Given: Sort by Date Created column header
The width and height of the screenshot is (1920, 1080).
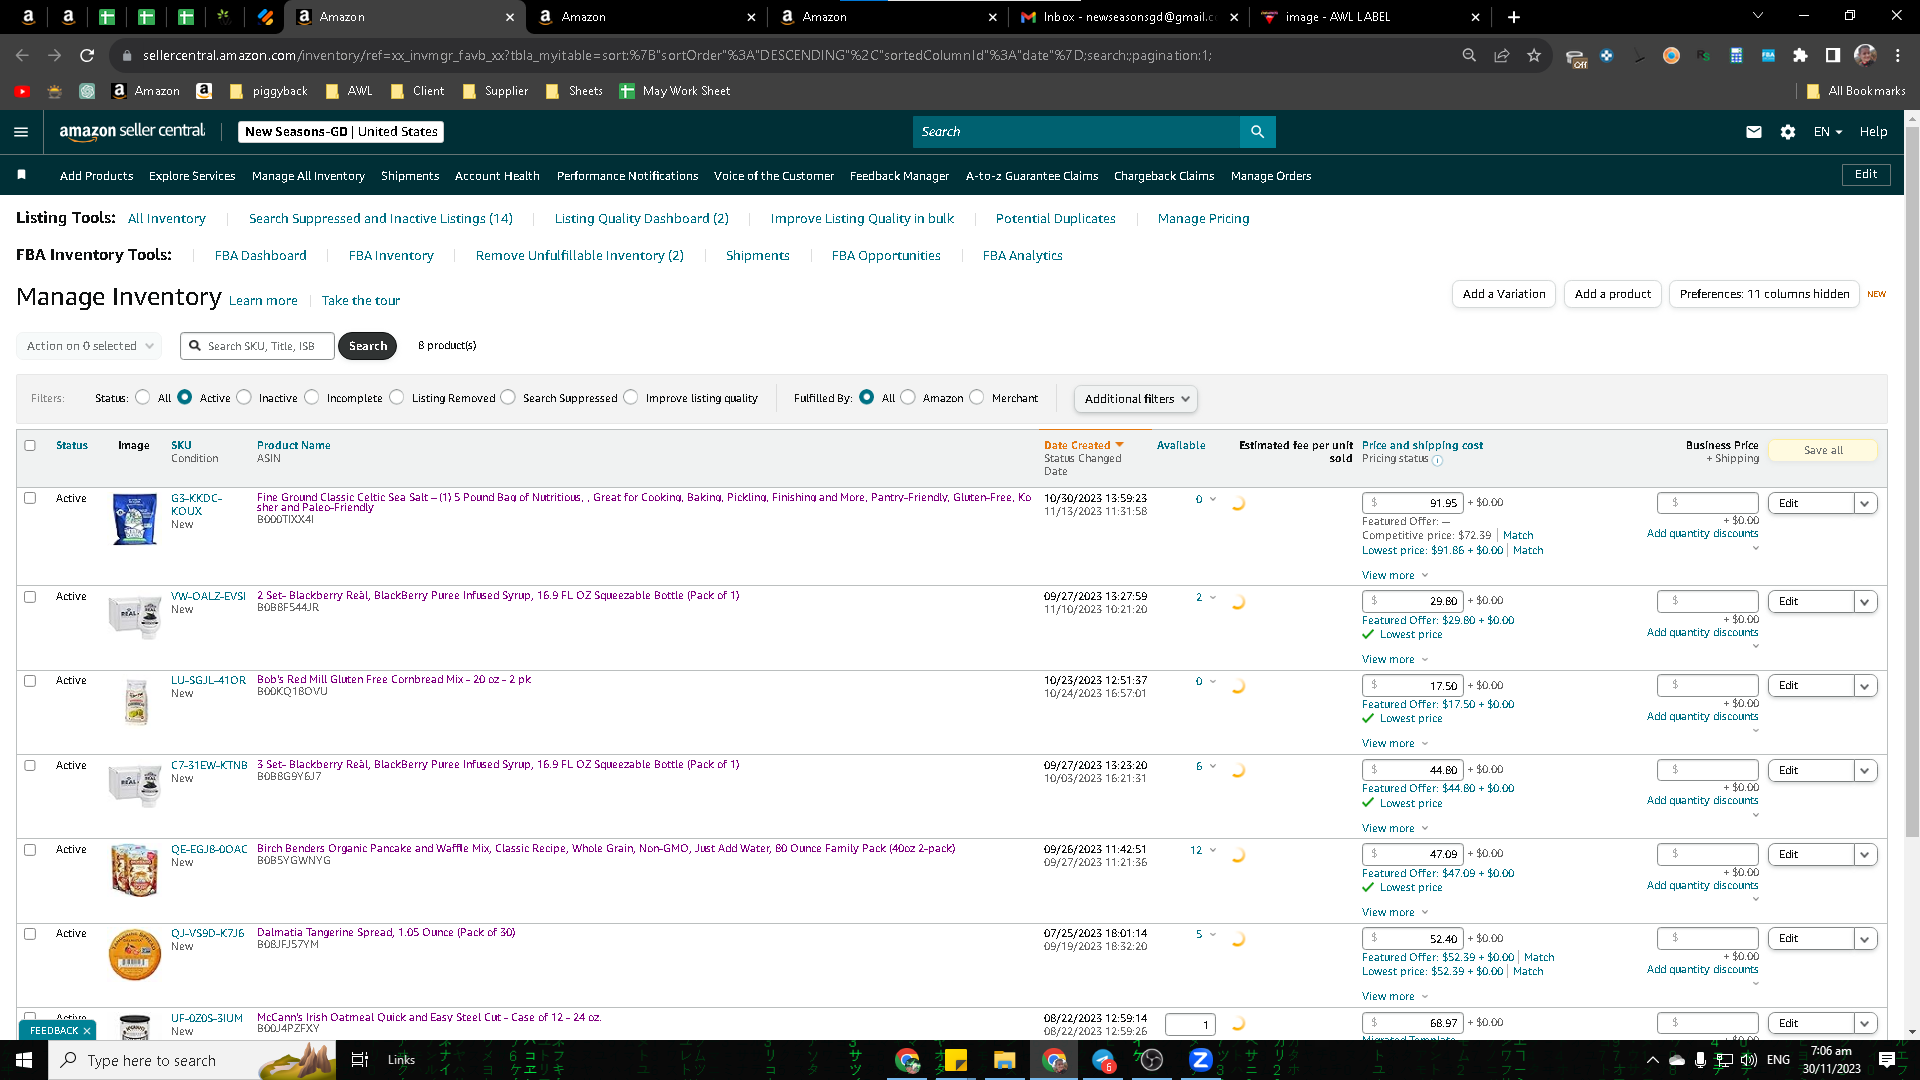Looking at the screenshot, I should (1084, 446).
